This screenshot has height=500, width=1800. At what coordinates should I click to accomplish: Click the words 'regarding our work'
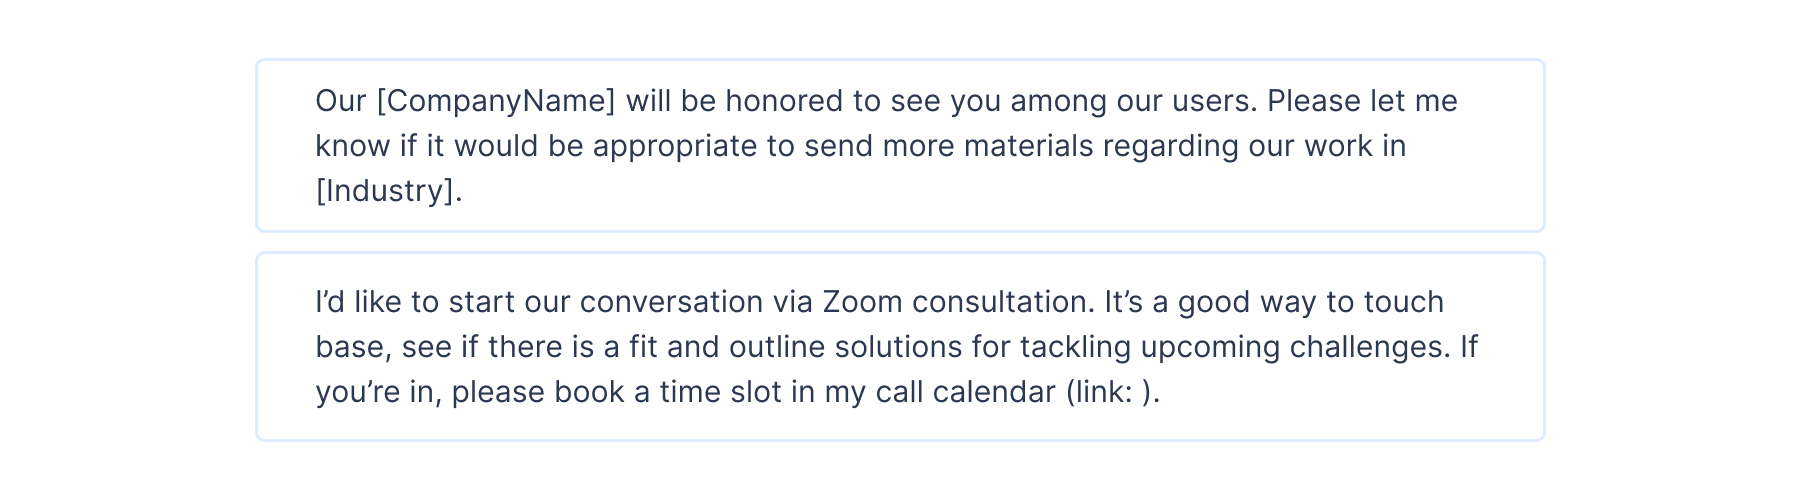(x=1238, y=146)
